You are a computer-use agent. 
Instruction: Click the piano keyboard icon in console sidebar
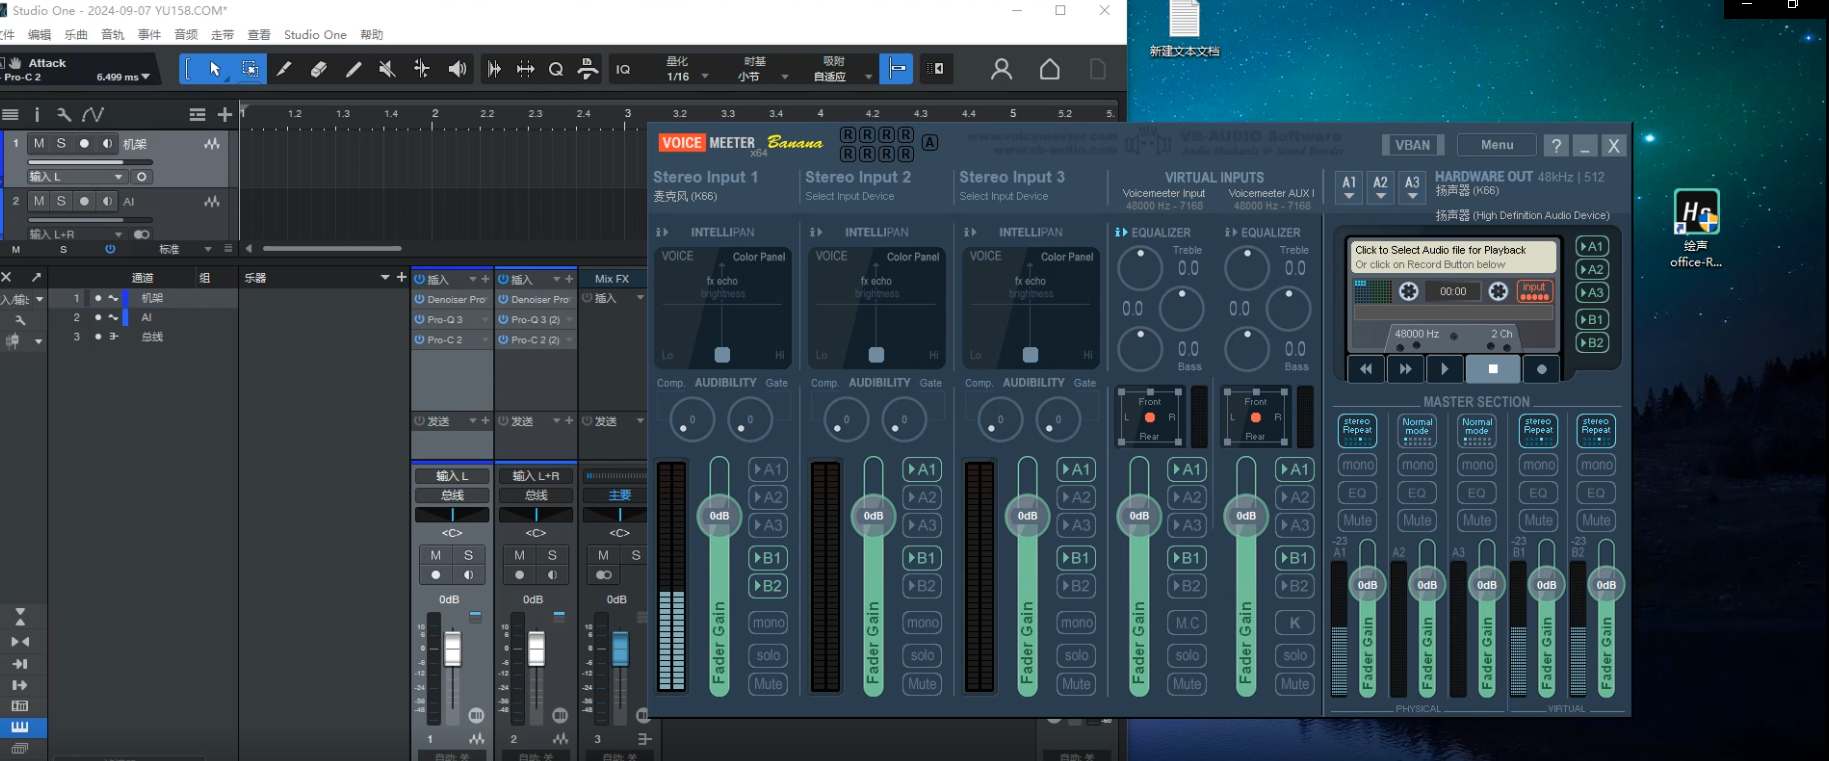point(20,727)
